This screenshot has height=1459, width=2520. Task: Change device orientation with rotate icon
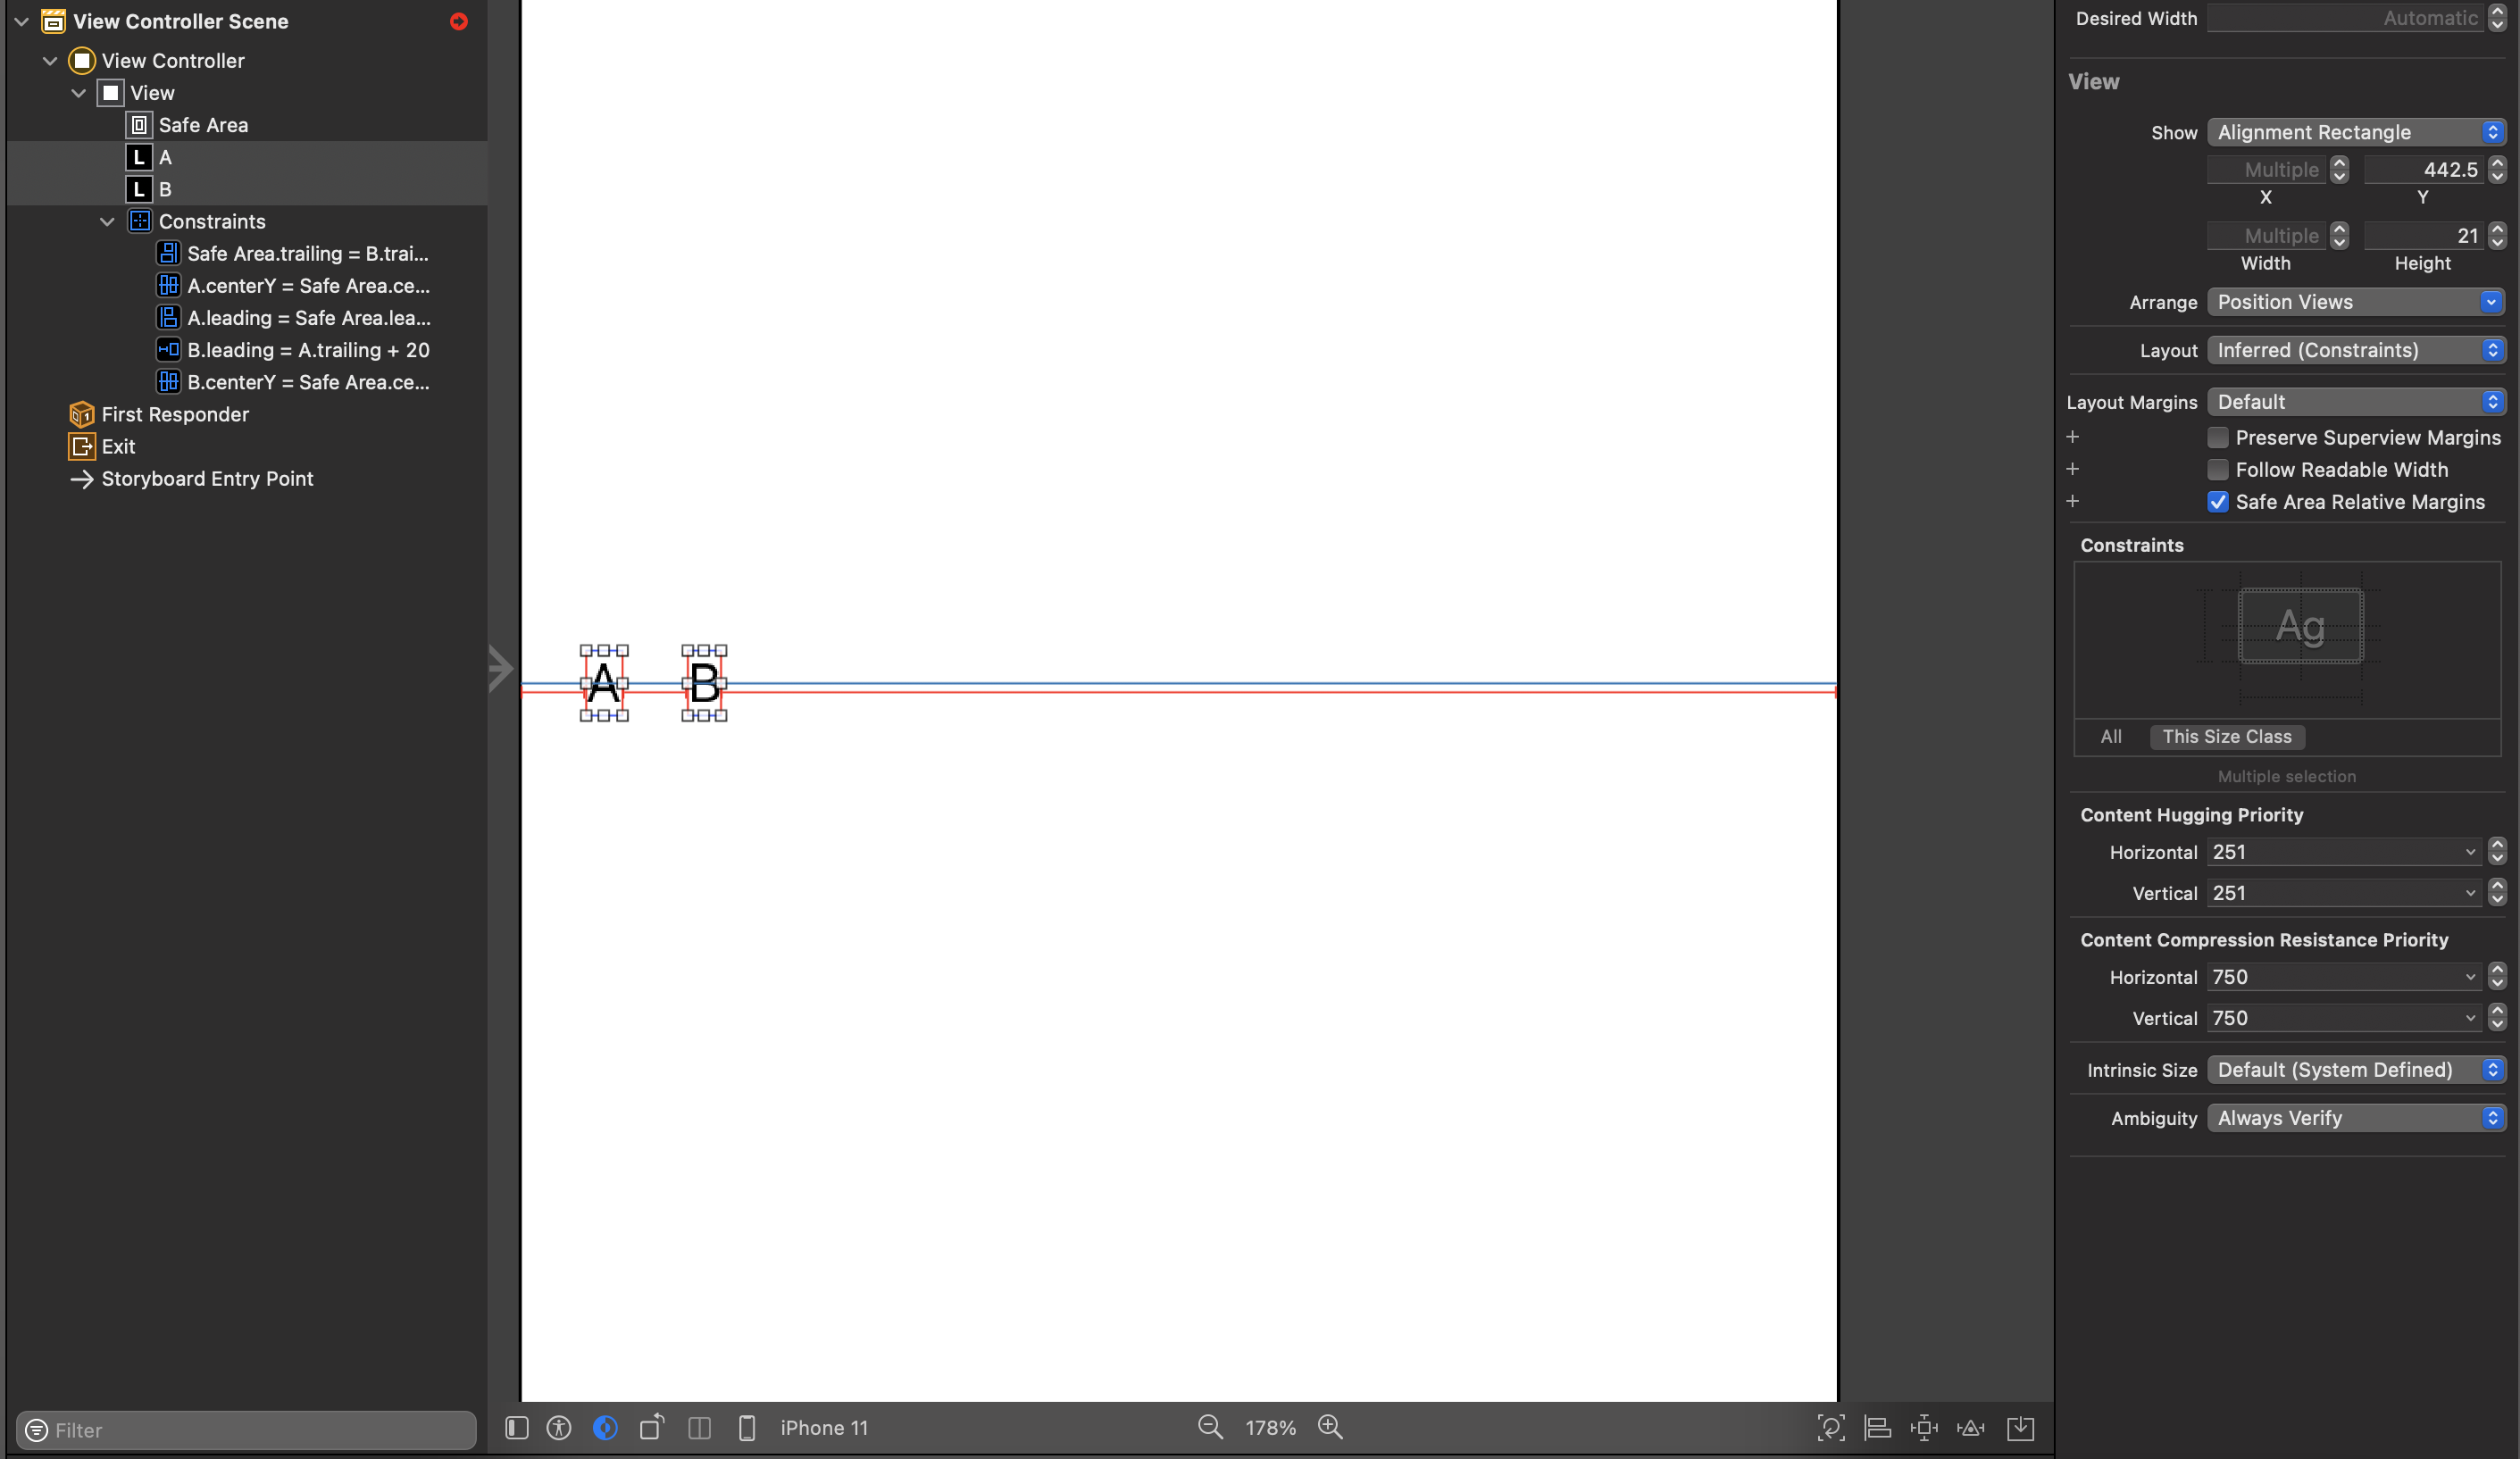coord(651,1428)
